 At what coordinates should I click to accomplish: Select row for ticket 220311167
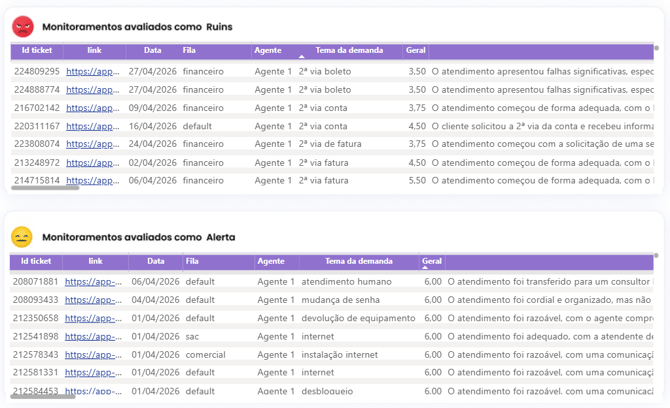[x=332, y=126]
